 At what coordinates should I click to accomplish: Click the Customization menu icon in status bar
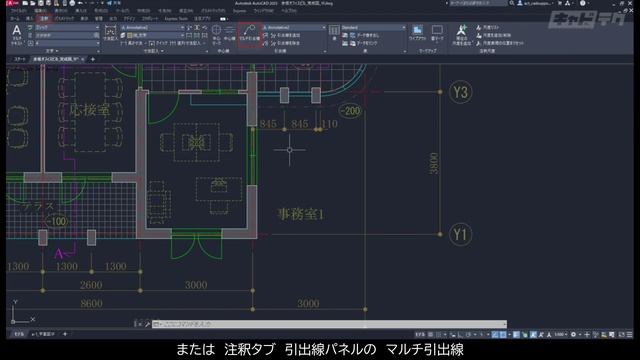(630, 334)
